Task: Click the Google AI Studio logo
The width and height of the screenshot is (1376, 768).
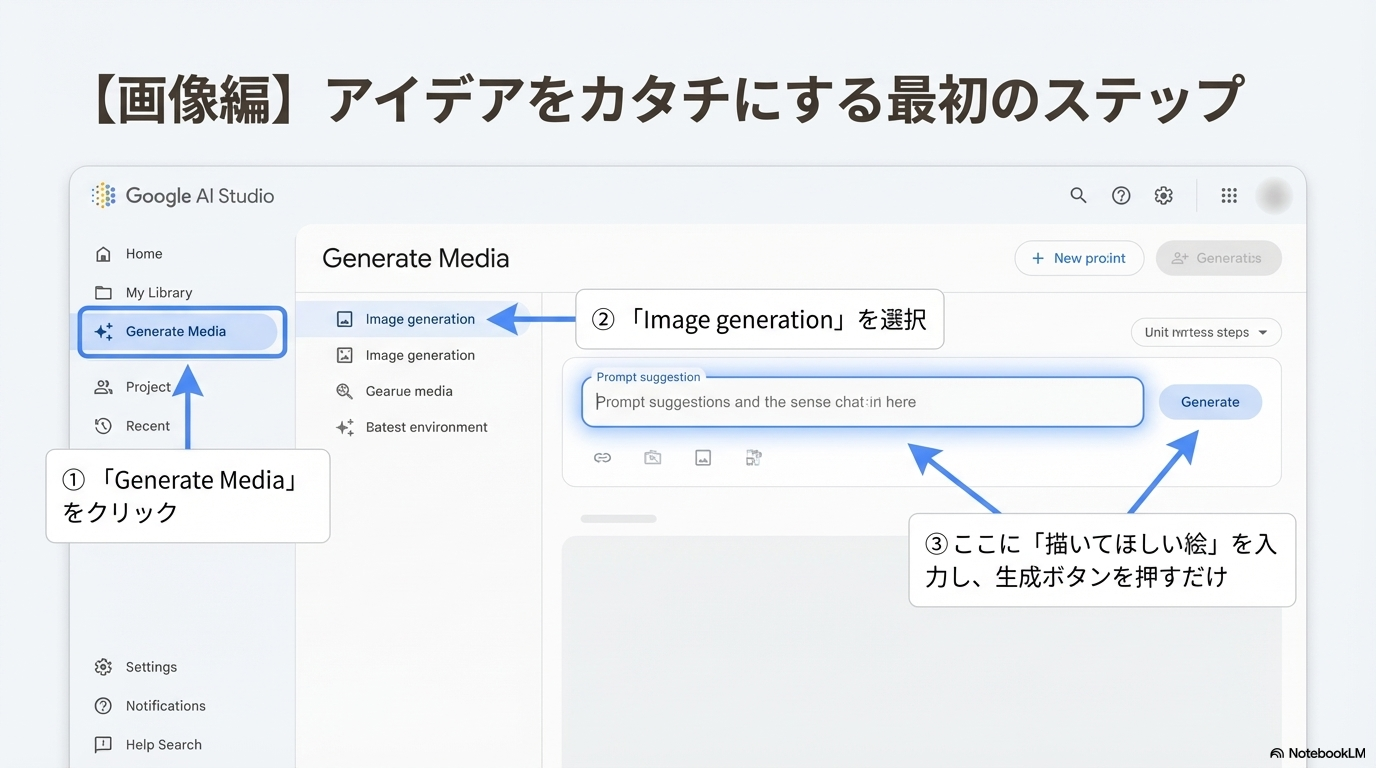Action: click(x=183, y=196)
